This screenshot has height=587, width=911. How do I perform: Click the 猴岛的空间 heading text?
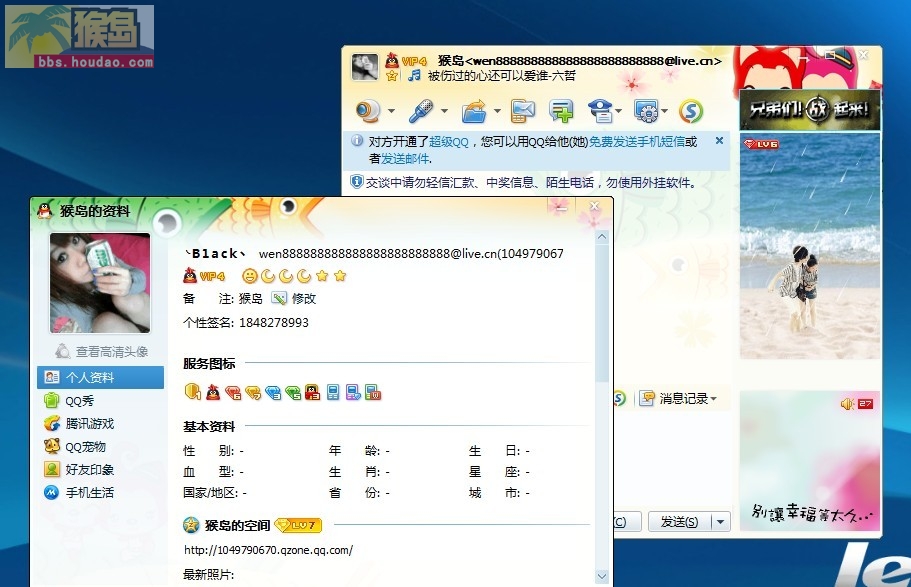(237, 525)
